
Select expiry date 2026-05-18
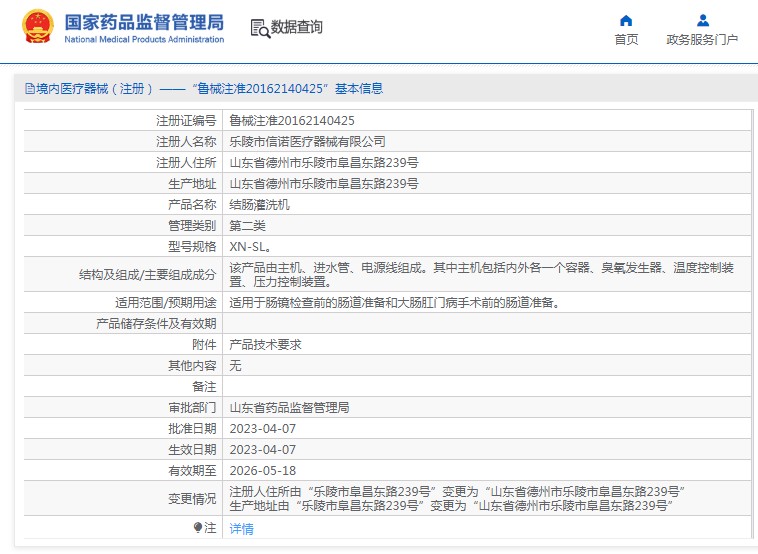pyautogui.click(x=262, y=471)
